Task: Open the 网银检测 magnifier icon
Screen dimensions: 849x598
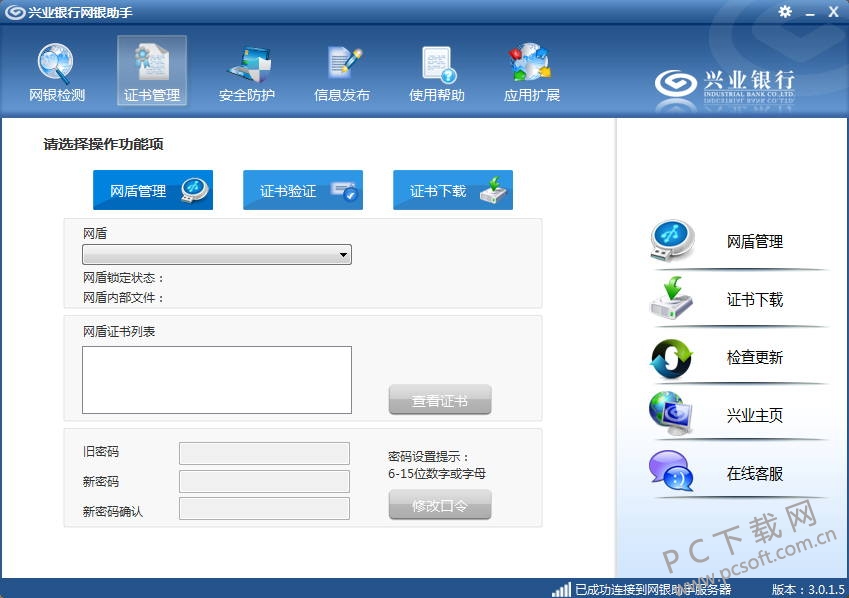Action: pos(55,63)
